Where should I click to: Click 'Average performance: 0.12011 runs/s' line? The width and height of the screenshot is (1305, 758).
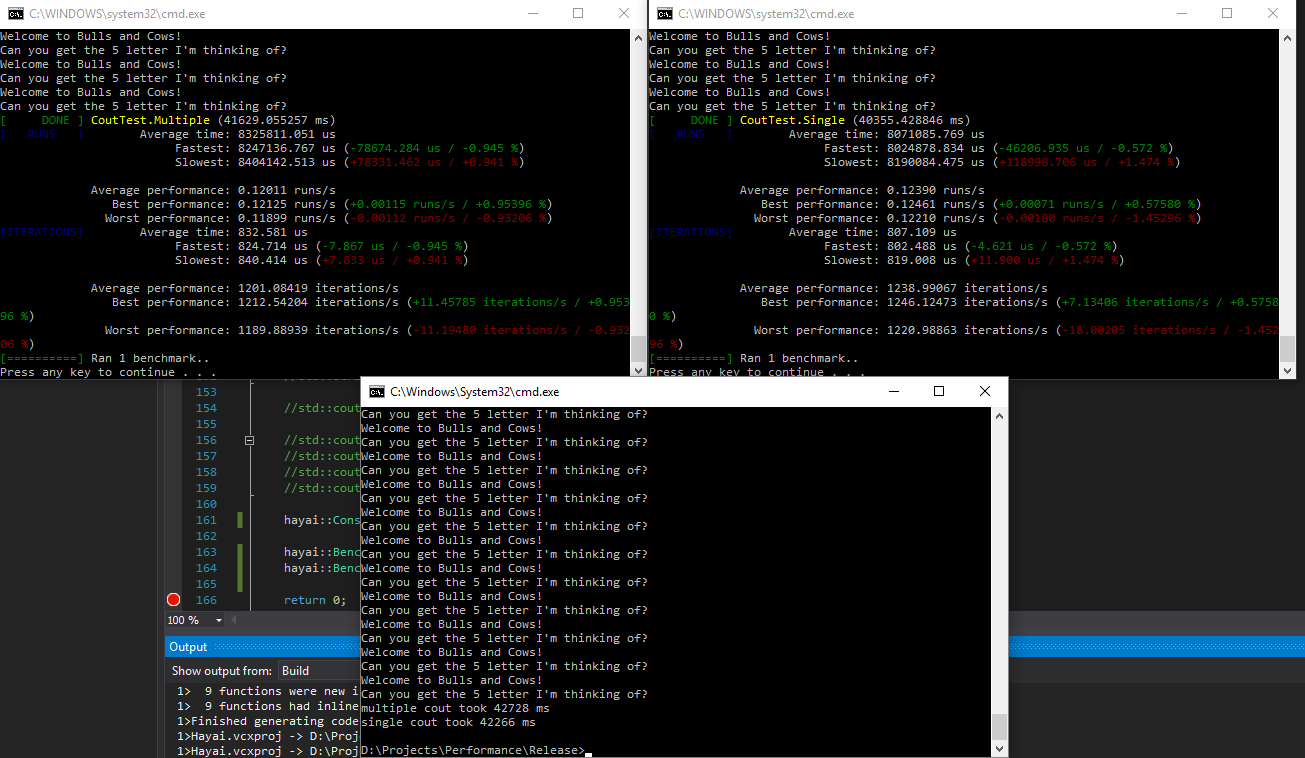point(213,190)
